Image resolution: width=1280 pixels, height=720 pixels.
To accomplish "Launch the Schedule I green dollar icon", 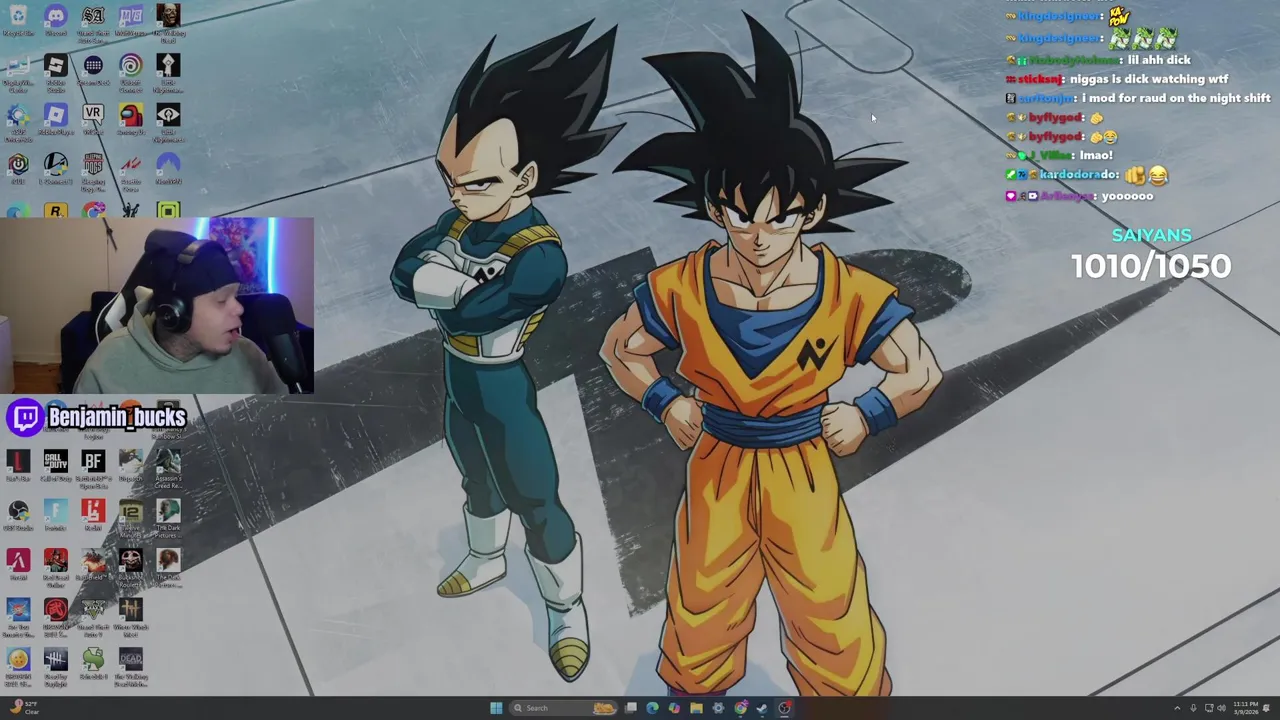I will coord(93,665).
